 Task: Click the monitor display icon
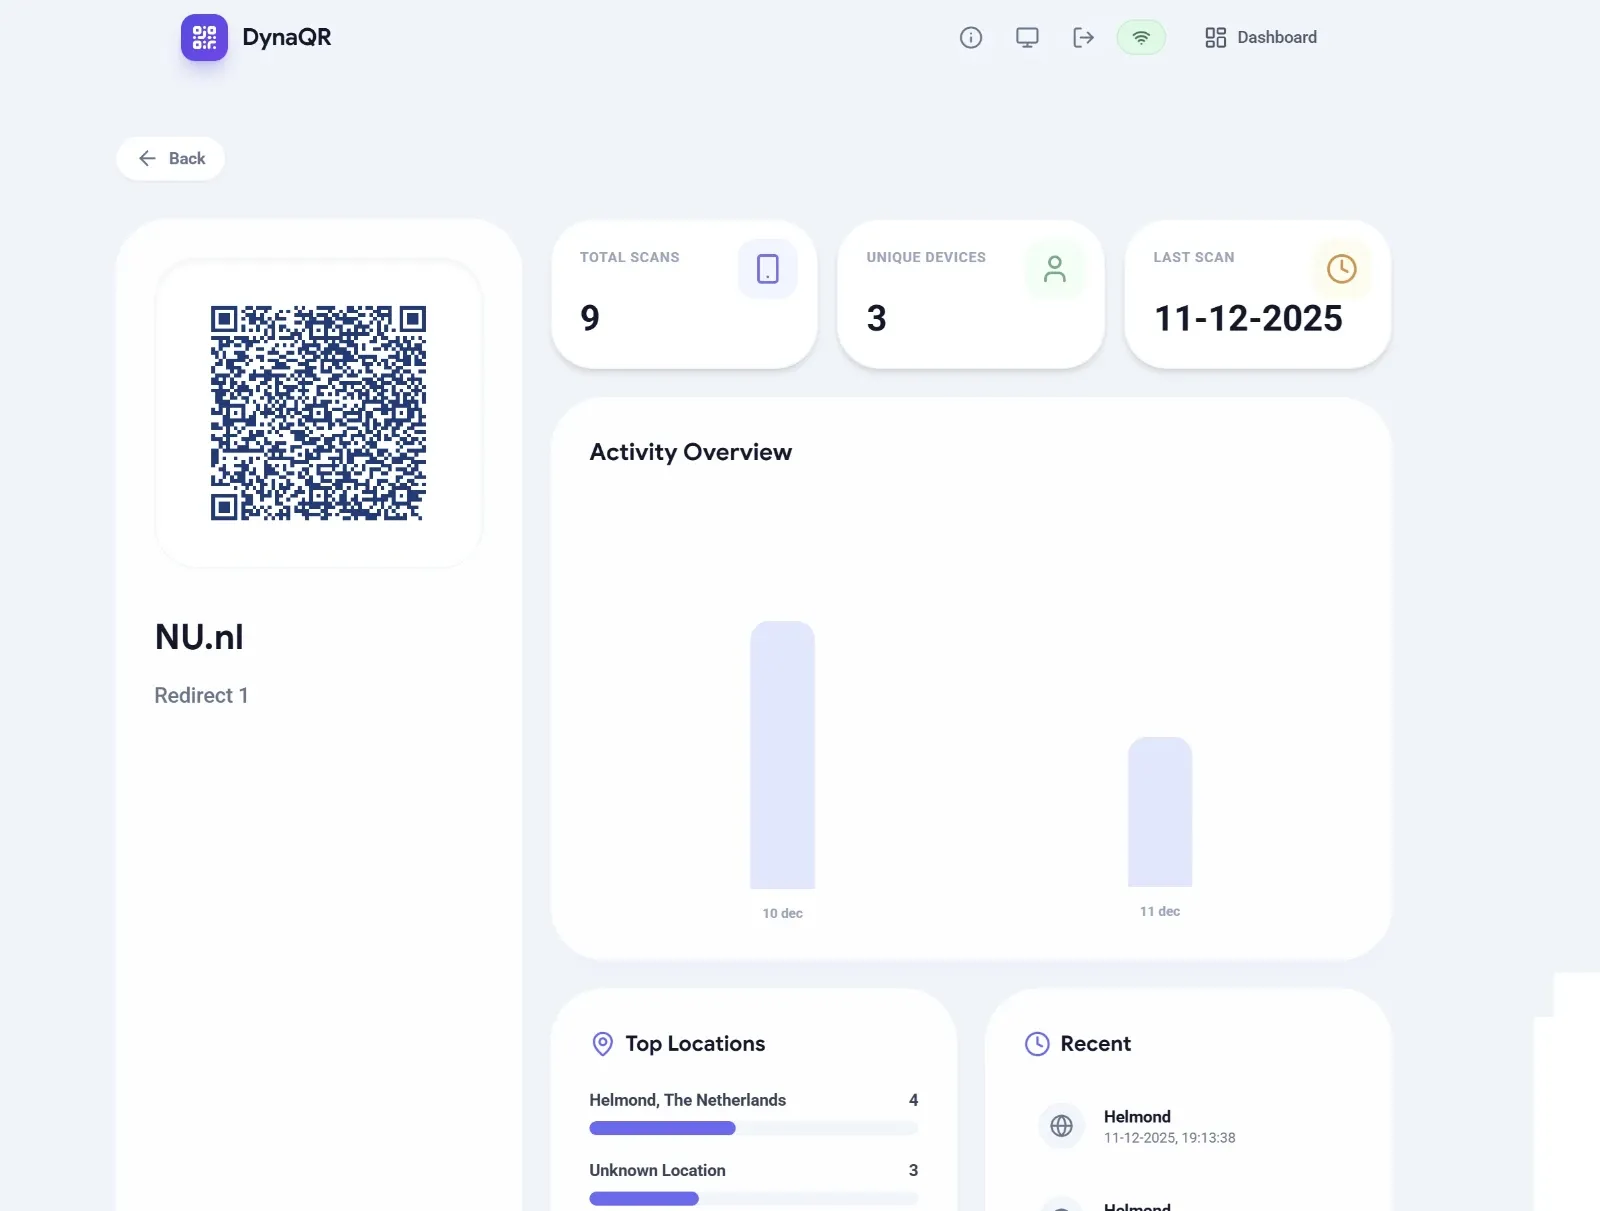(1027, 38)
